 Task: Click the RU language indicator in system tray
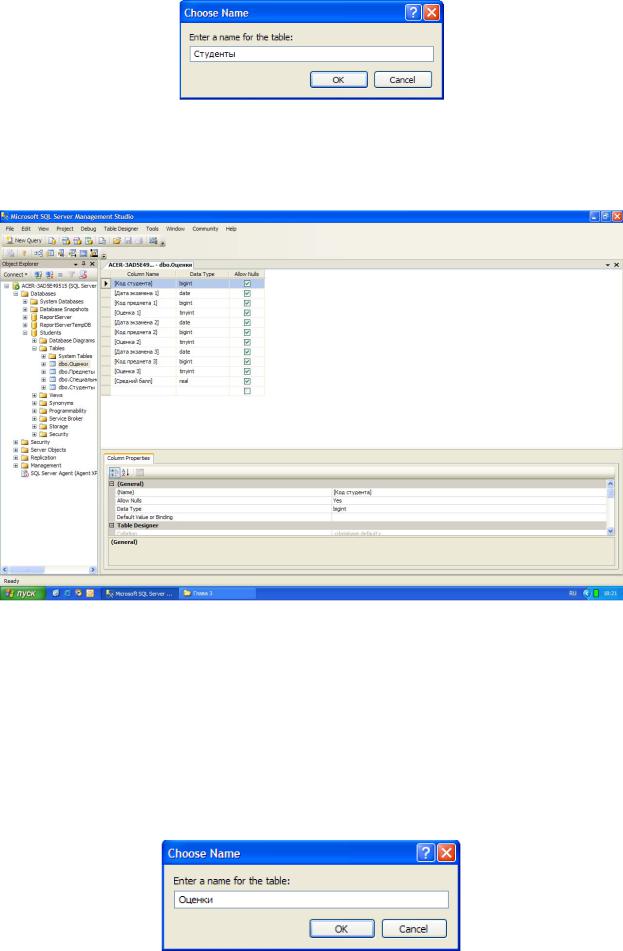point(572,593)
